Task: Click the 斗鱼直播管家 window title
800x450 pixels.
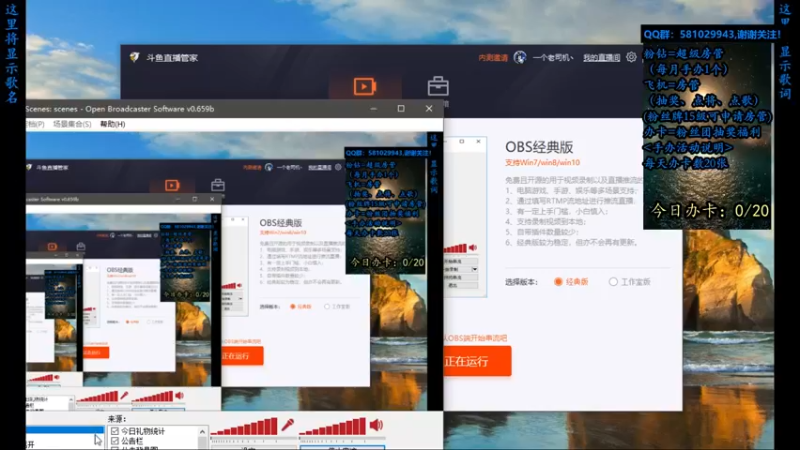Action: [172, 58]
